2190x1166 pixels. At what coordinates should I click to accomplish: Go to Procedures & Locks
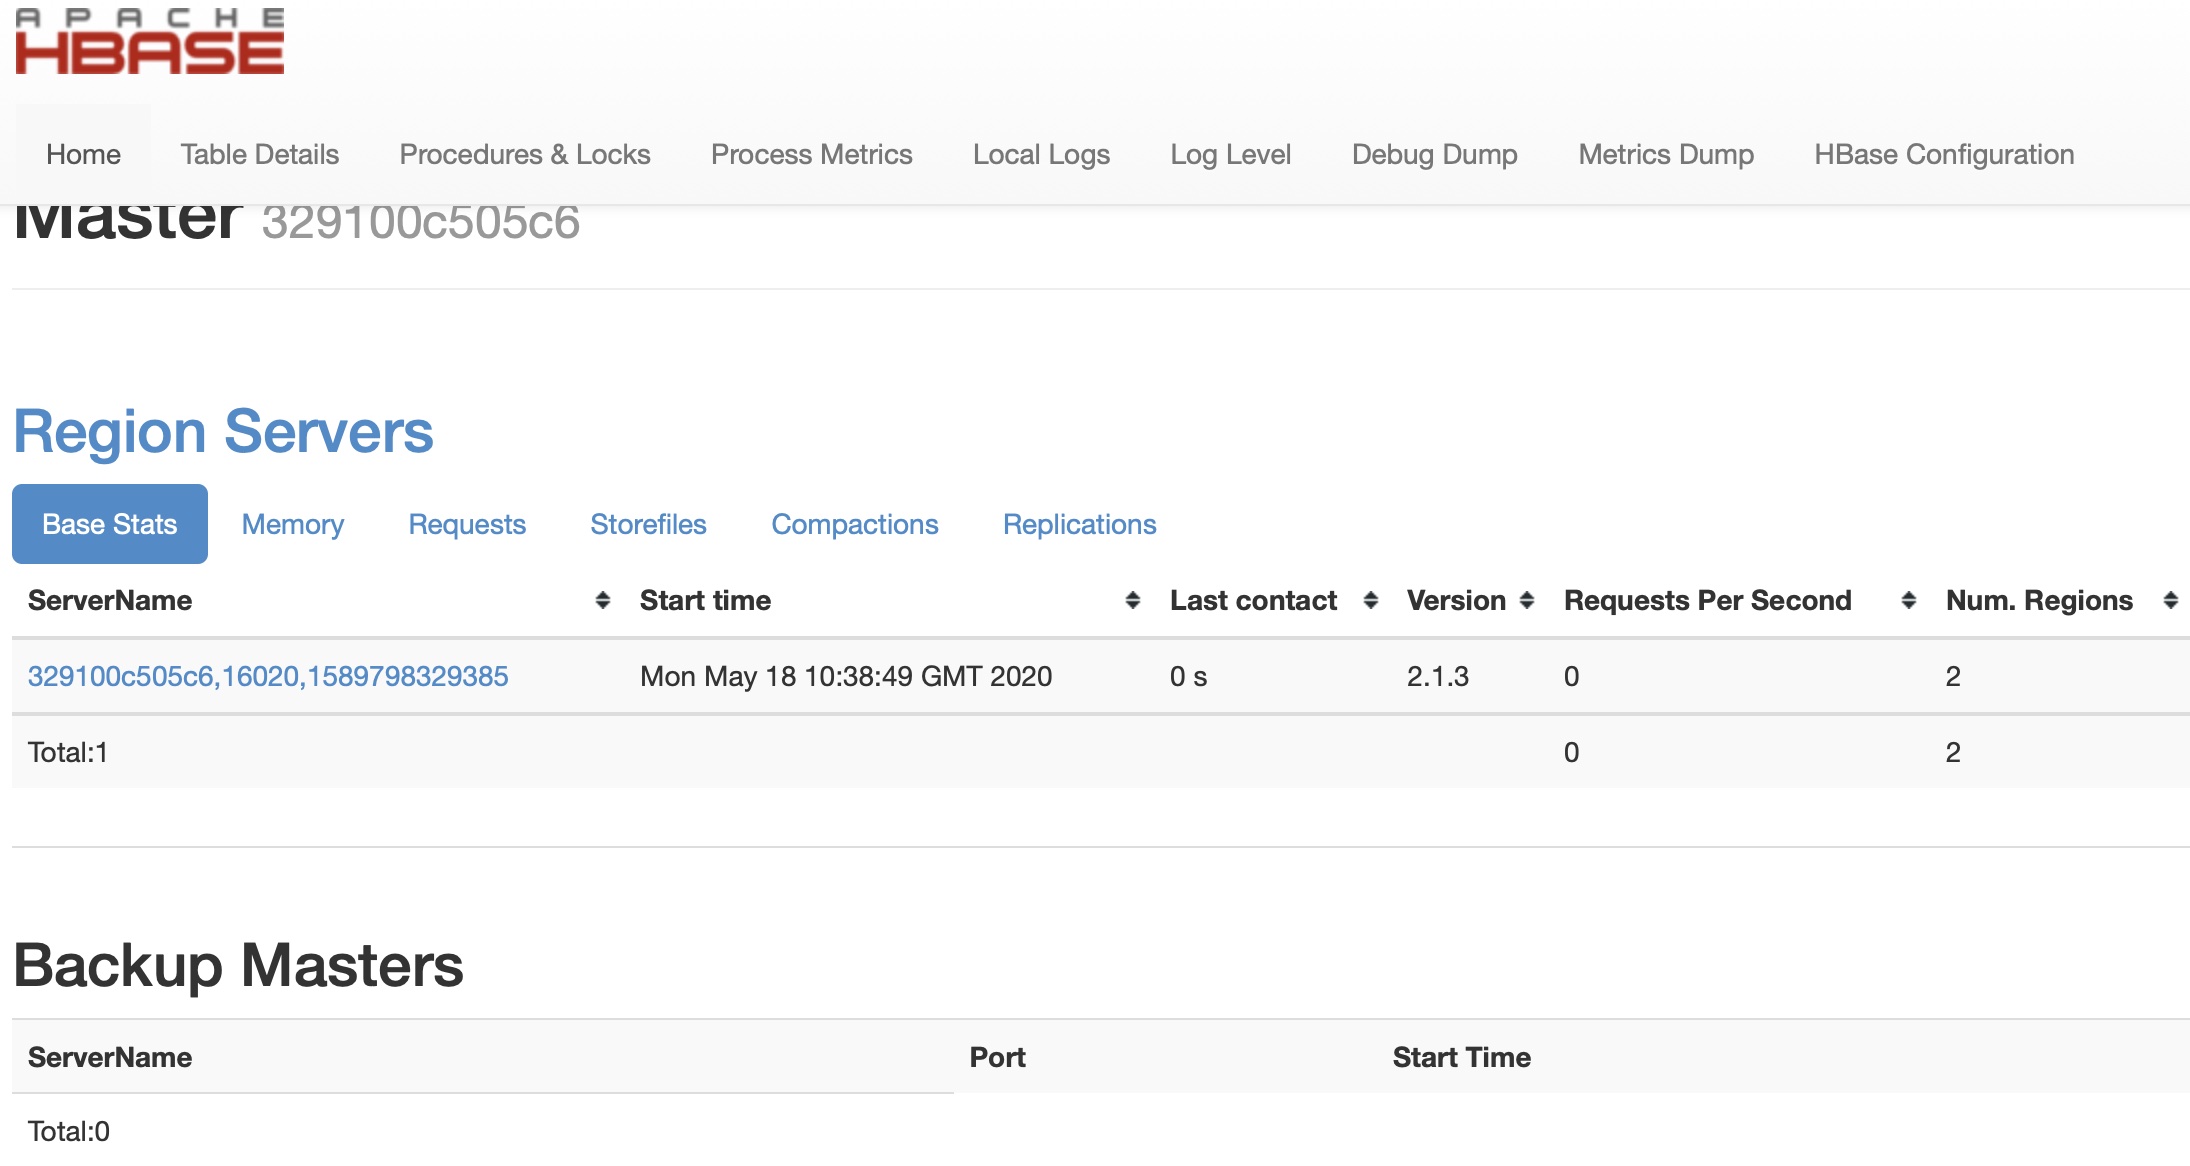coord(525,155)
